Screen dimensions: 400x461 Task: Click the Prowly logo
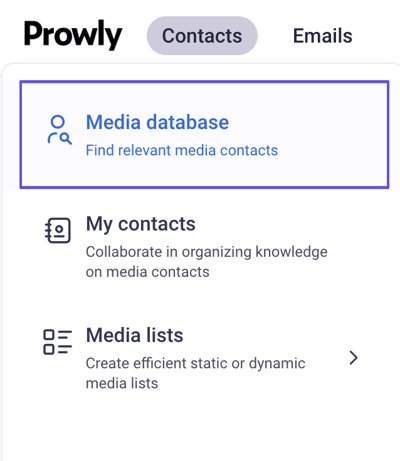pos(73,35)
